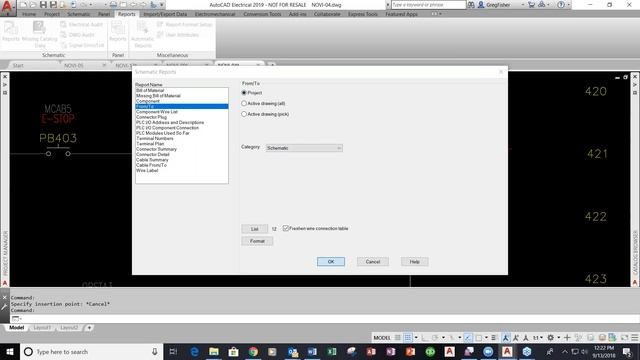The width and height of the screenshot is (640, 360).
Task: Click the Format button
Action: click(257, 241)
